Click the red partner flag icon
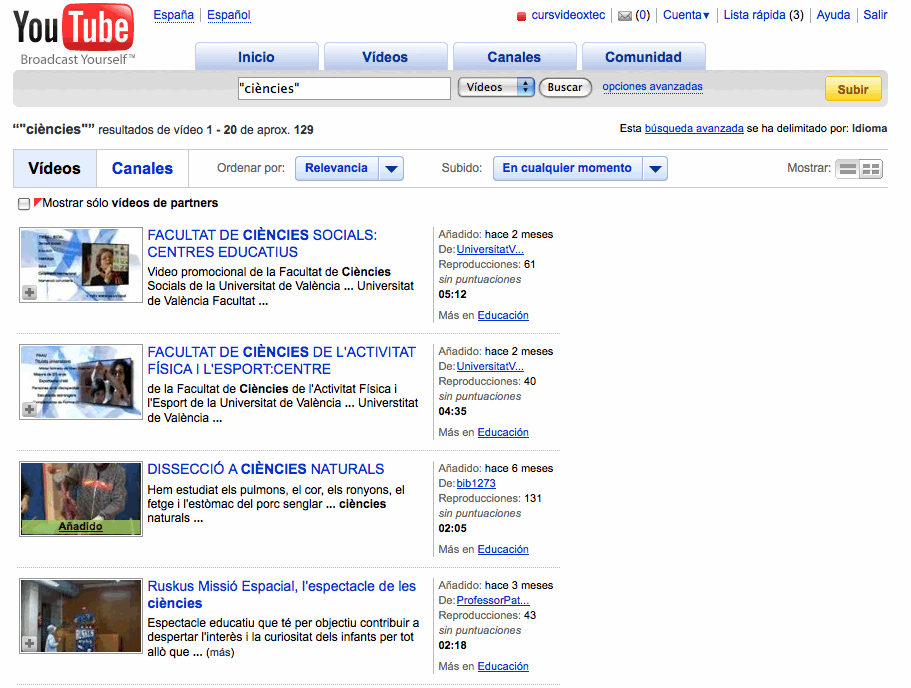Image resolution: width=911 pixels, height=688 pixels. pyautogui.click(x=38, y=202)
